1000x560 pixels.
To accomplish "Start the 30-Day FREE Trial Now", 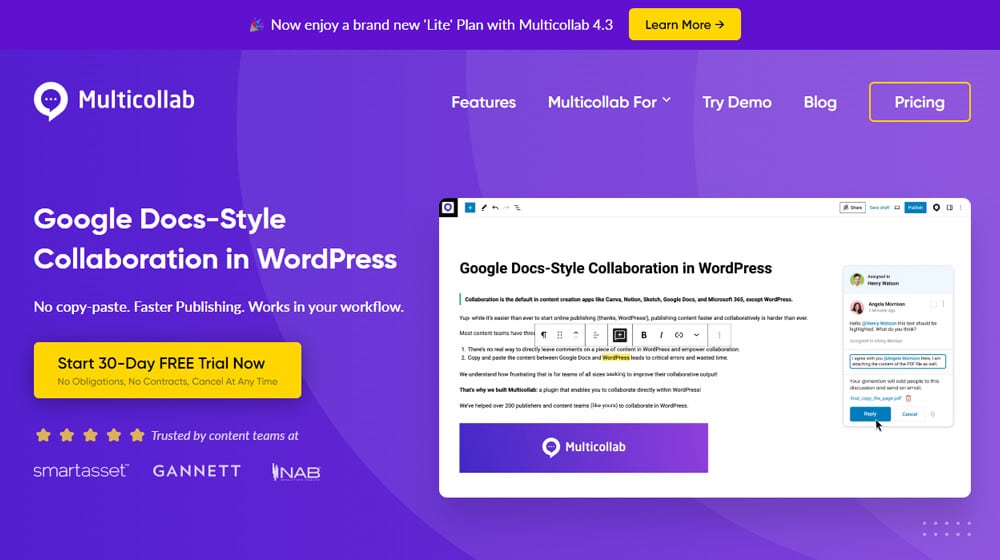I will [167, 370].
